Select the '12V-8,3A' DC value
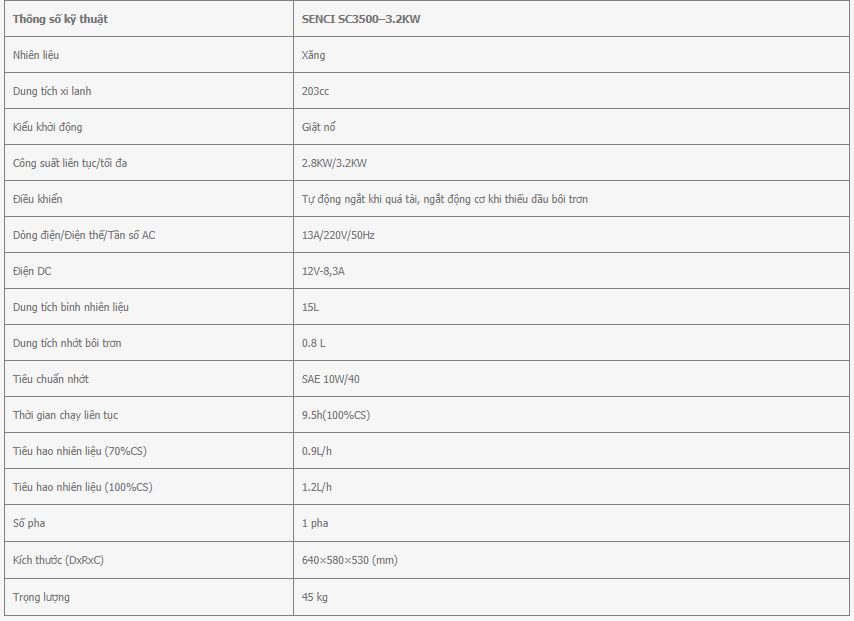854x621 pixels. (x=323, y=271)
